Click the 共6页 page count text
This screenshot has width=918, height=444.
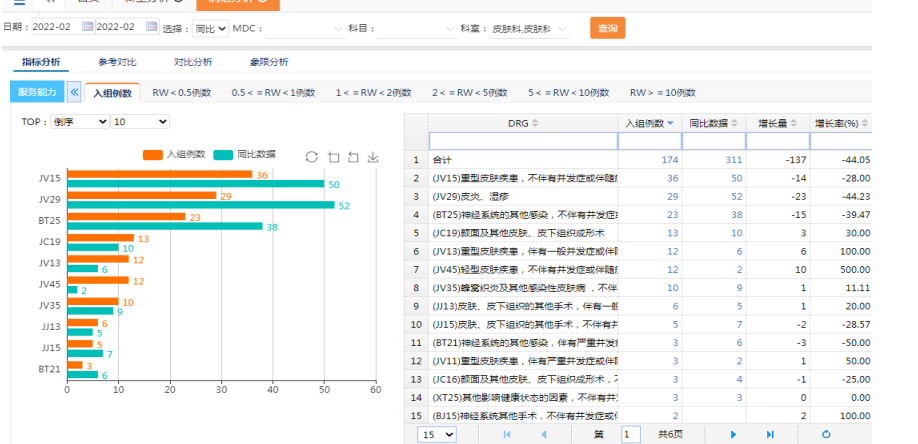click(670, 434)
